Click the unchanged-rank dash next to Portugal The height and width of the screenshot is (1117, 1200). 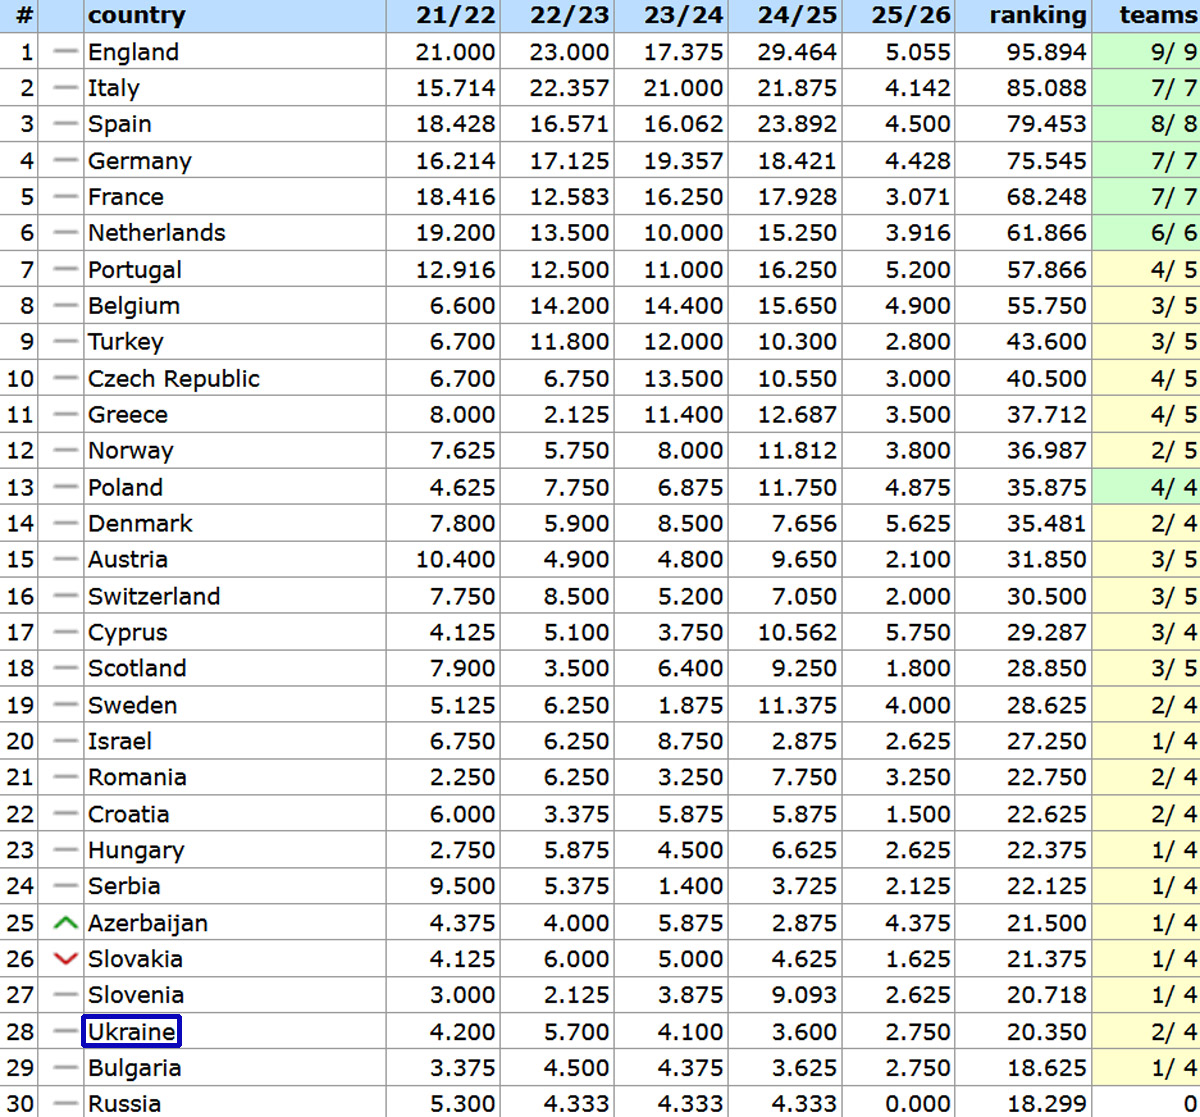point(65,270)
